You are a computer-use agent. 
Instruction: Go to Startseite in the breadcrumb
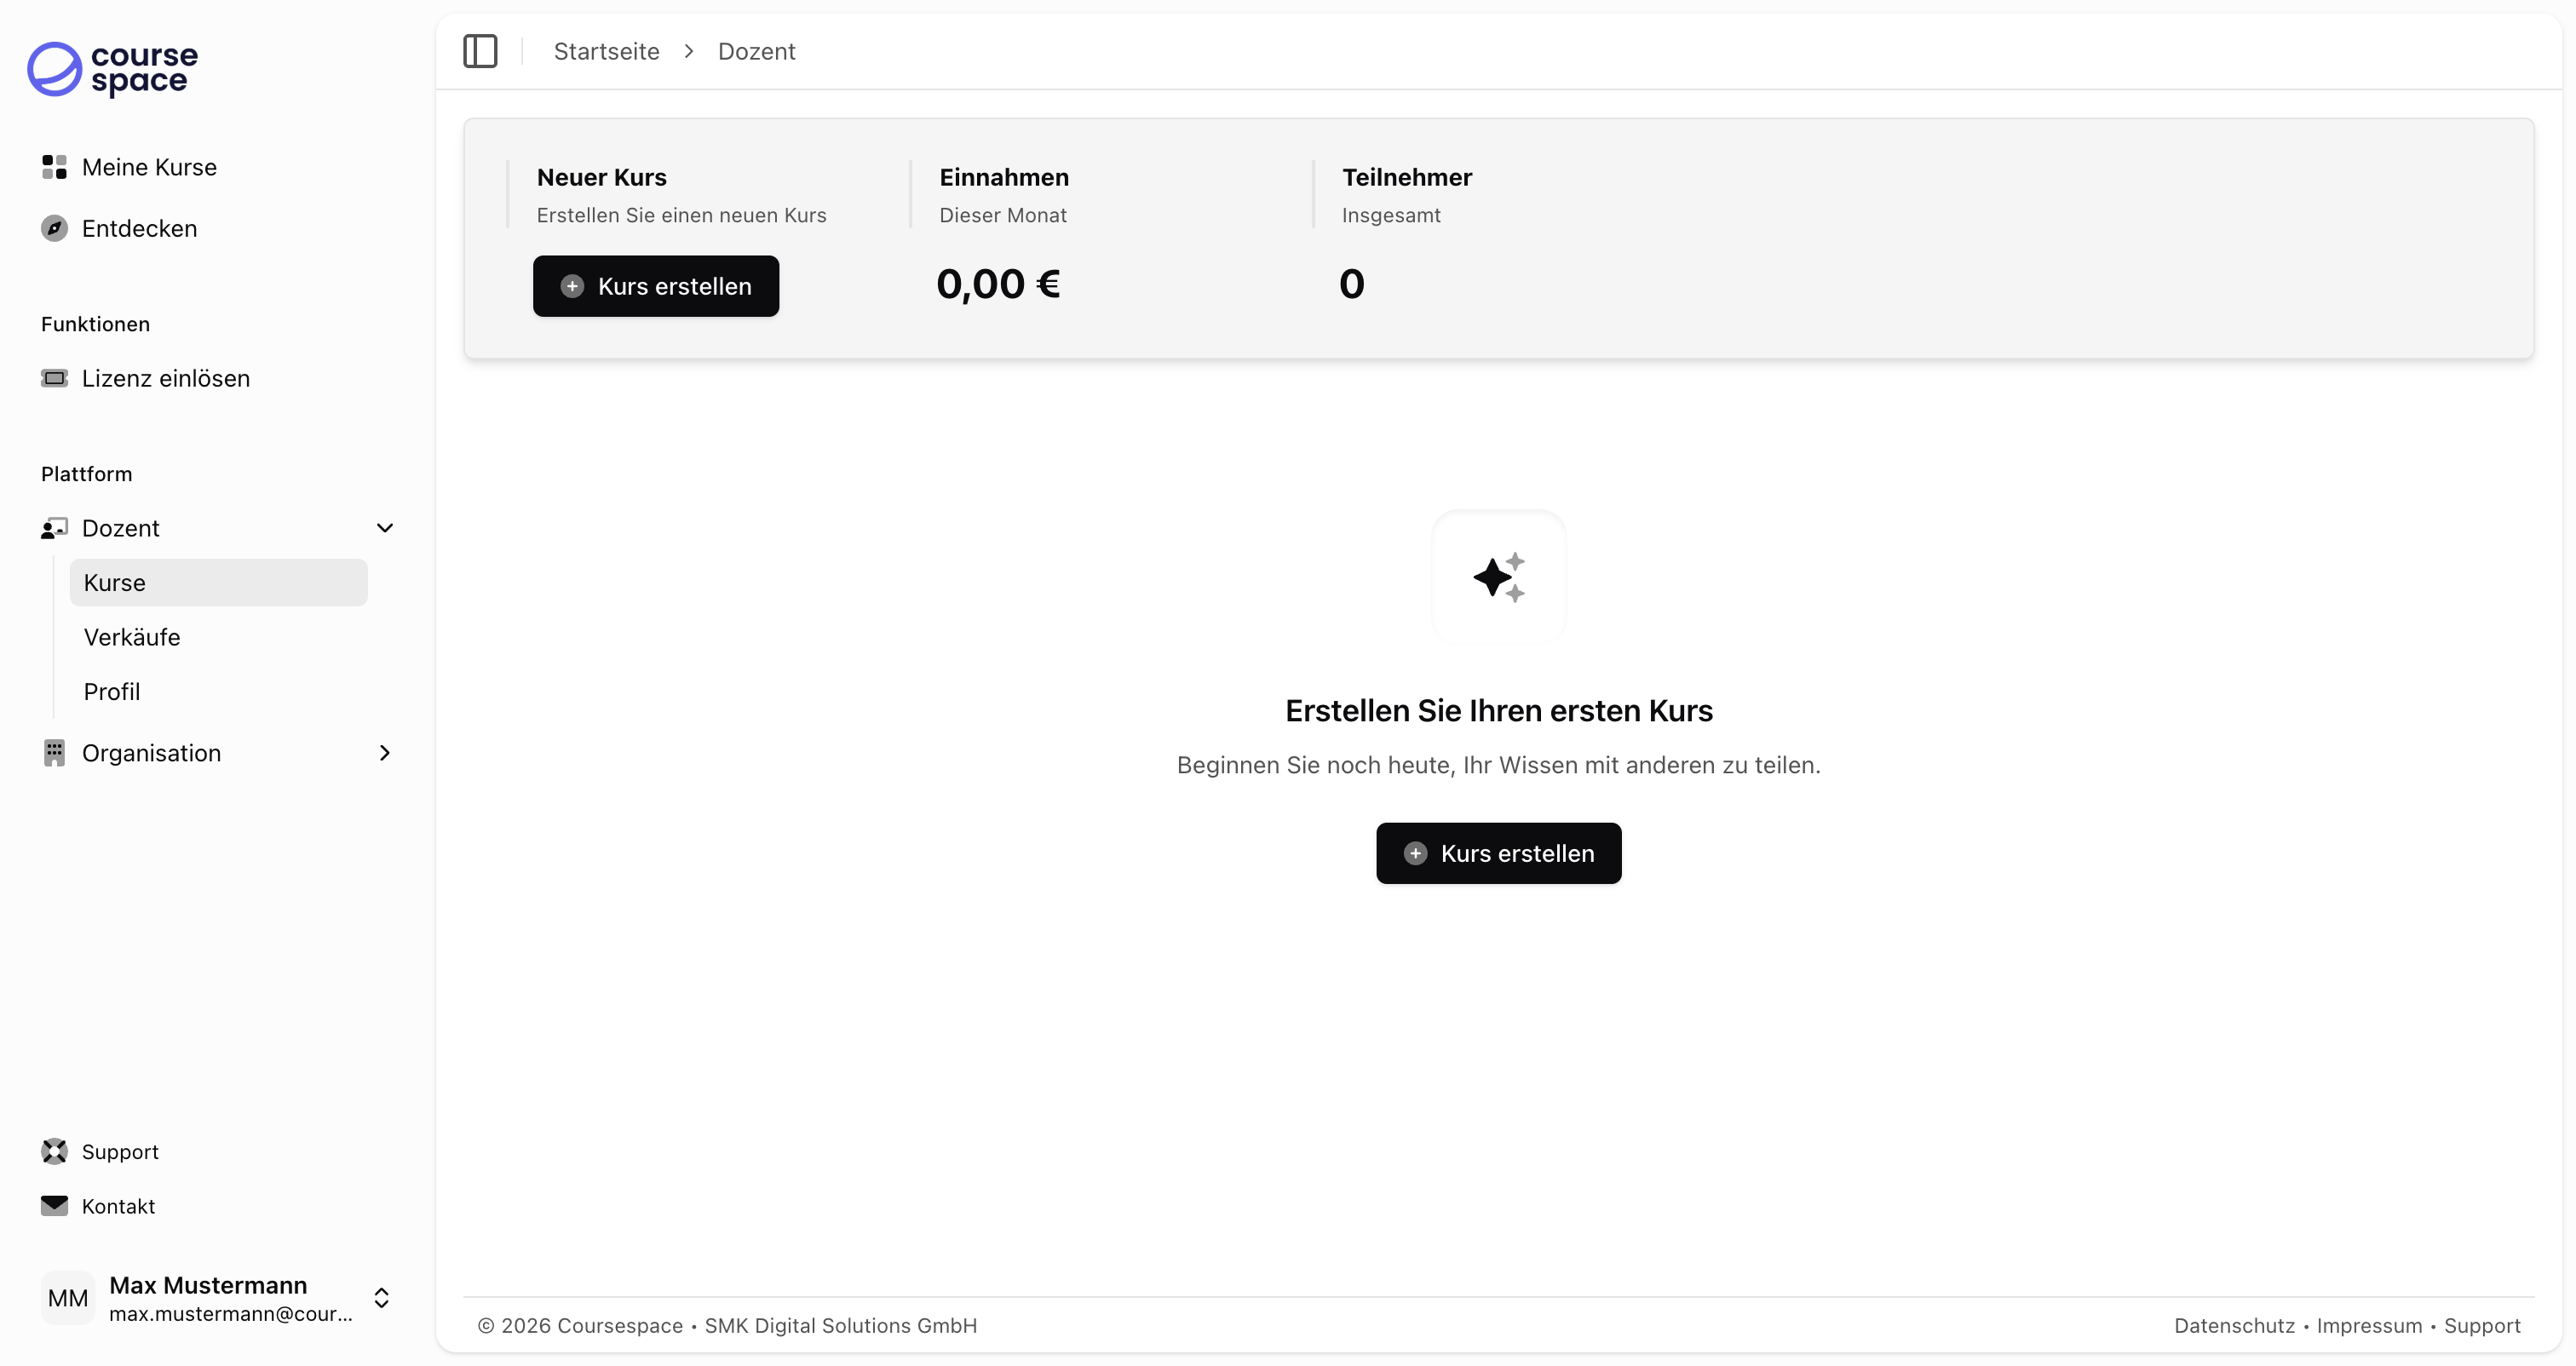(606, 51)
